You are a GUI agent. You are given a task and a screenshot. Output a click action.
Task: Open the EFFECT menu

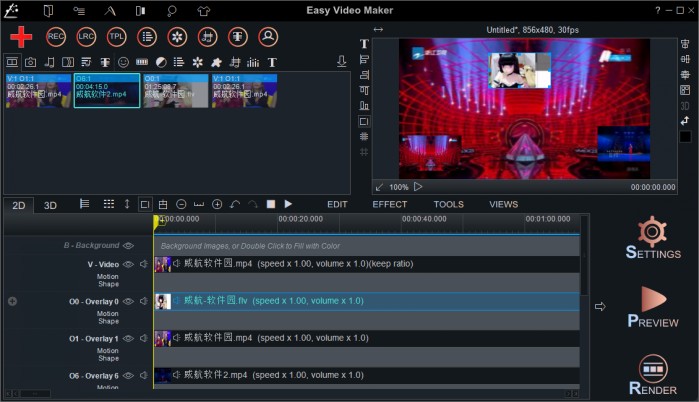click(390, 205)
